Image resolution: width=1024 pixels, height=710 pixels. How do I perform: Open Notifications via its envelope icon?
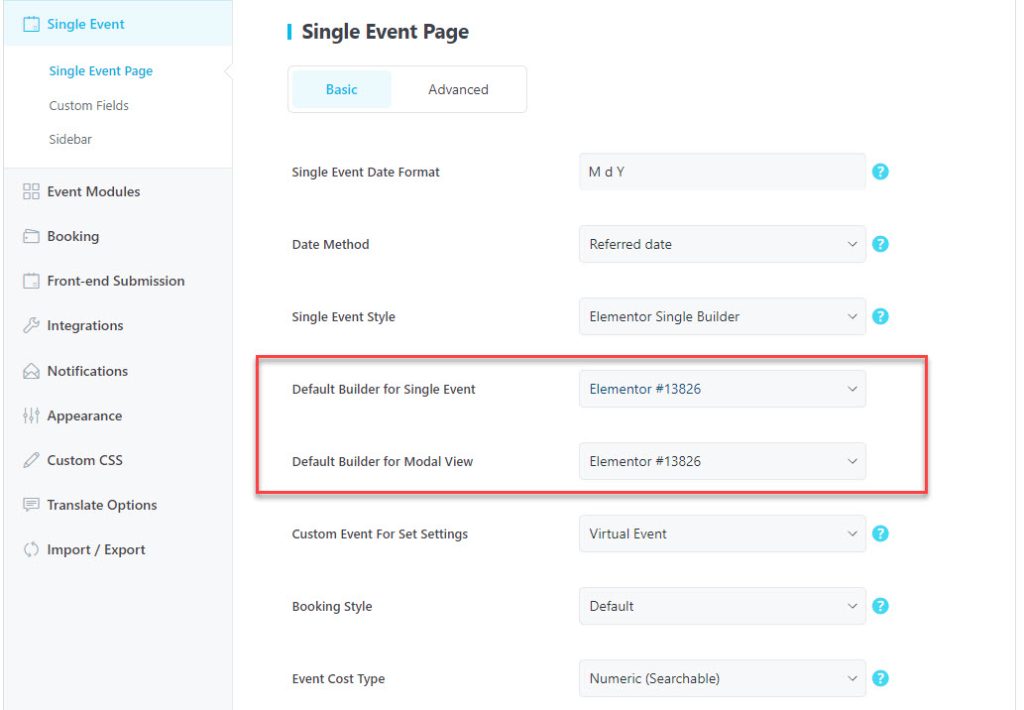click(31, 370)
